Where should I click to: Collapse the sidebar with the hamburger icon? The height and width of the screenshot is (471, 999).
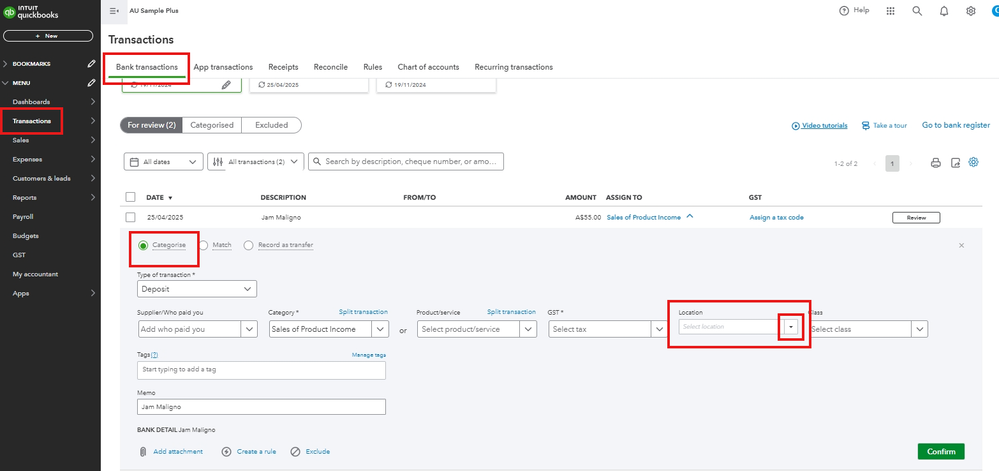click(114, 11)
